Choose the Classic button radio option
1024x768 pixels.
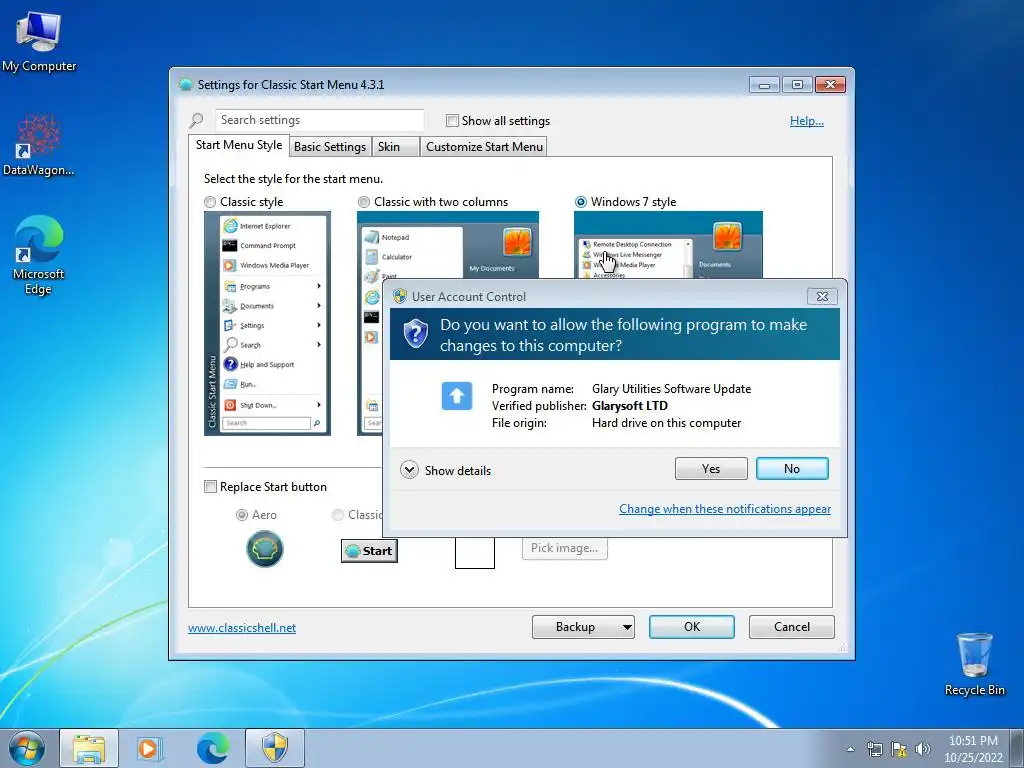point(338,515)
